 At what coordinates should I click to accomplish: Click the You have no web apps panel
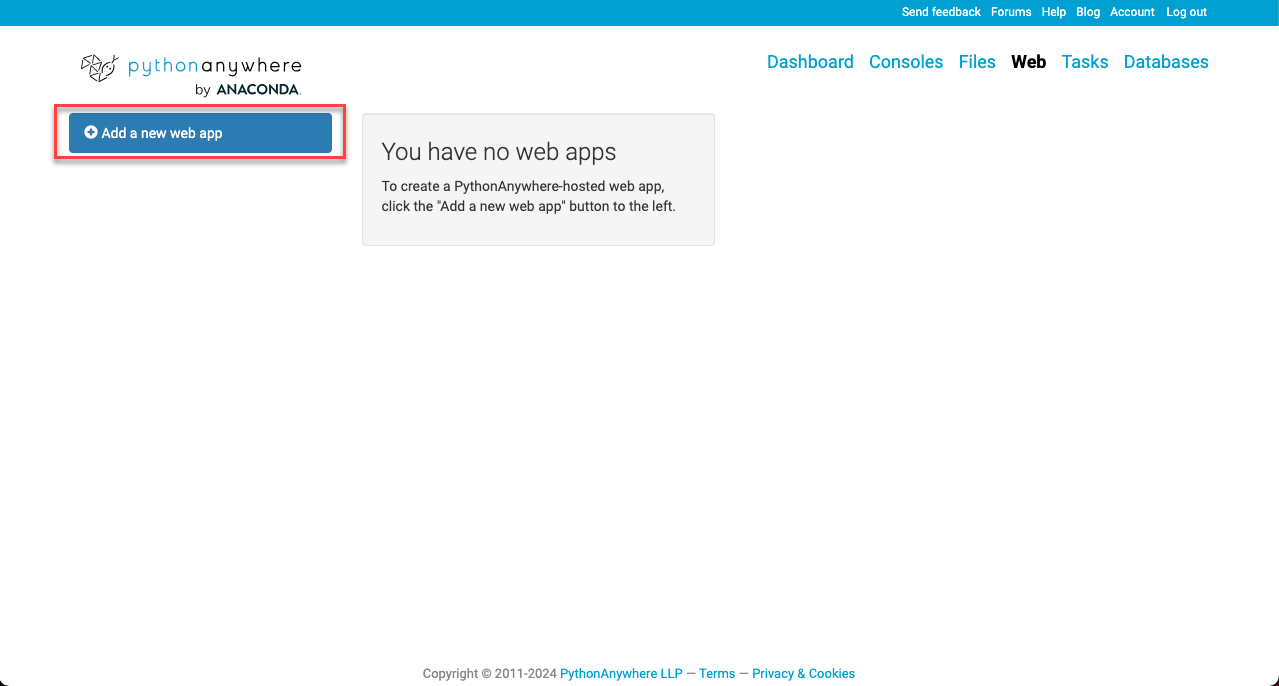pyautogui.click(x=538, y=179)
